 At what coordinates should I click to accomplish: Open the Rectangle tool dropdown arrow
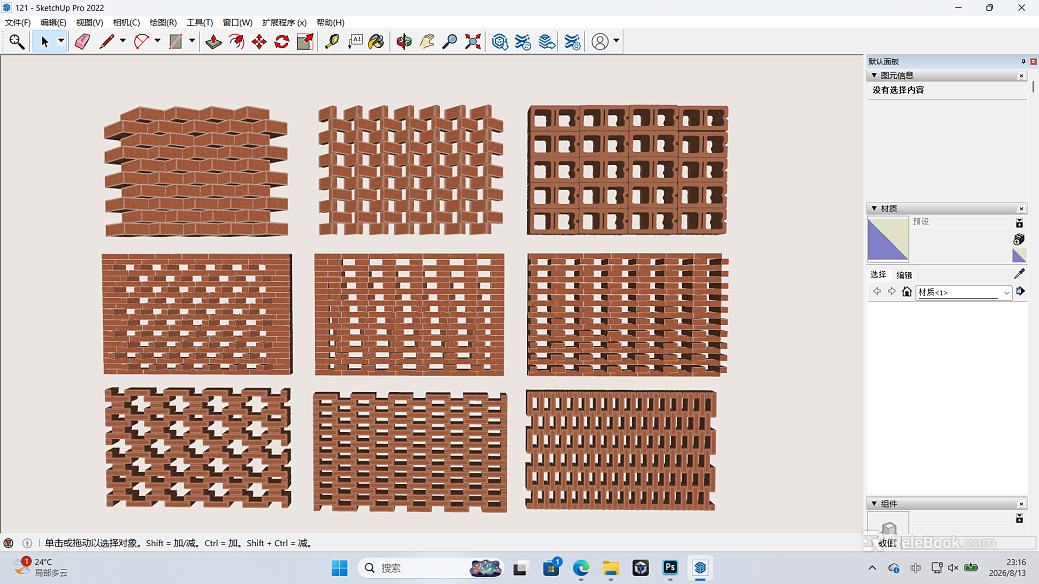click(191, 42)
